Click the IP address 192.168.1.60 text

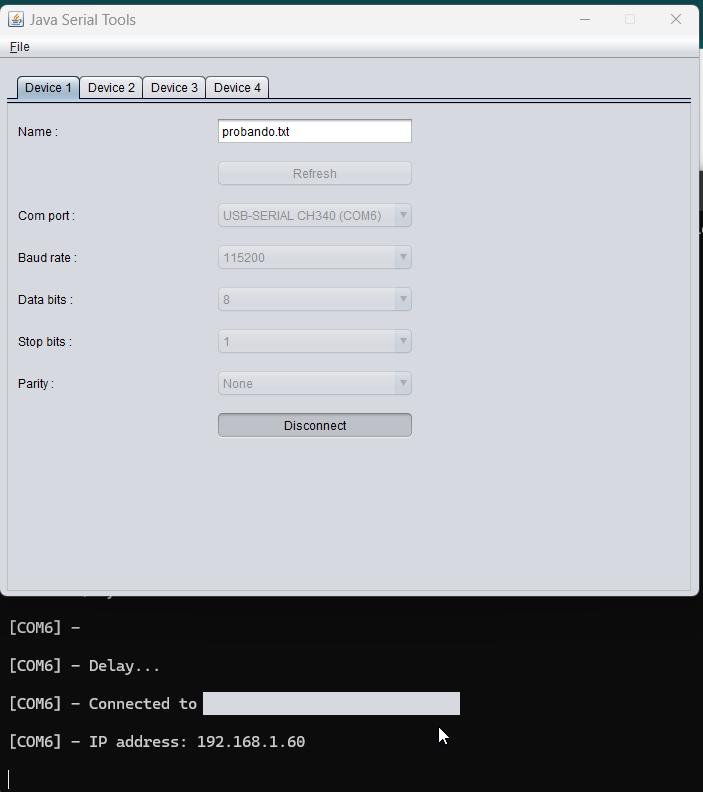point(251,741)
